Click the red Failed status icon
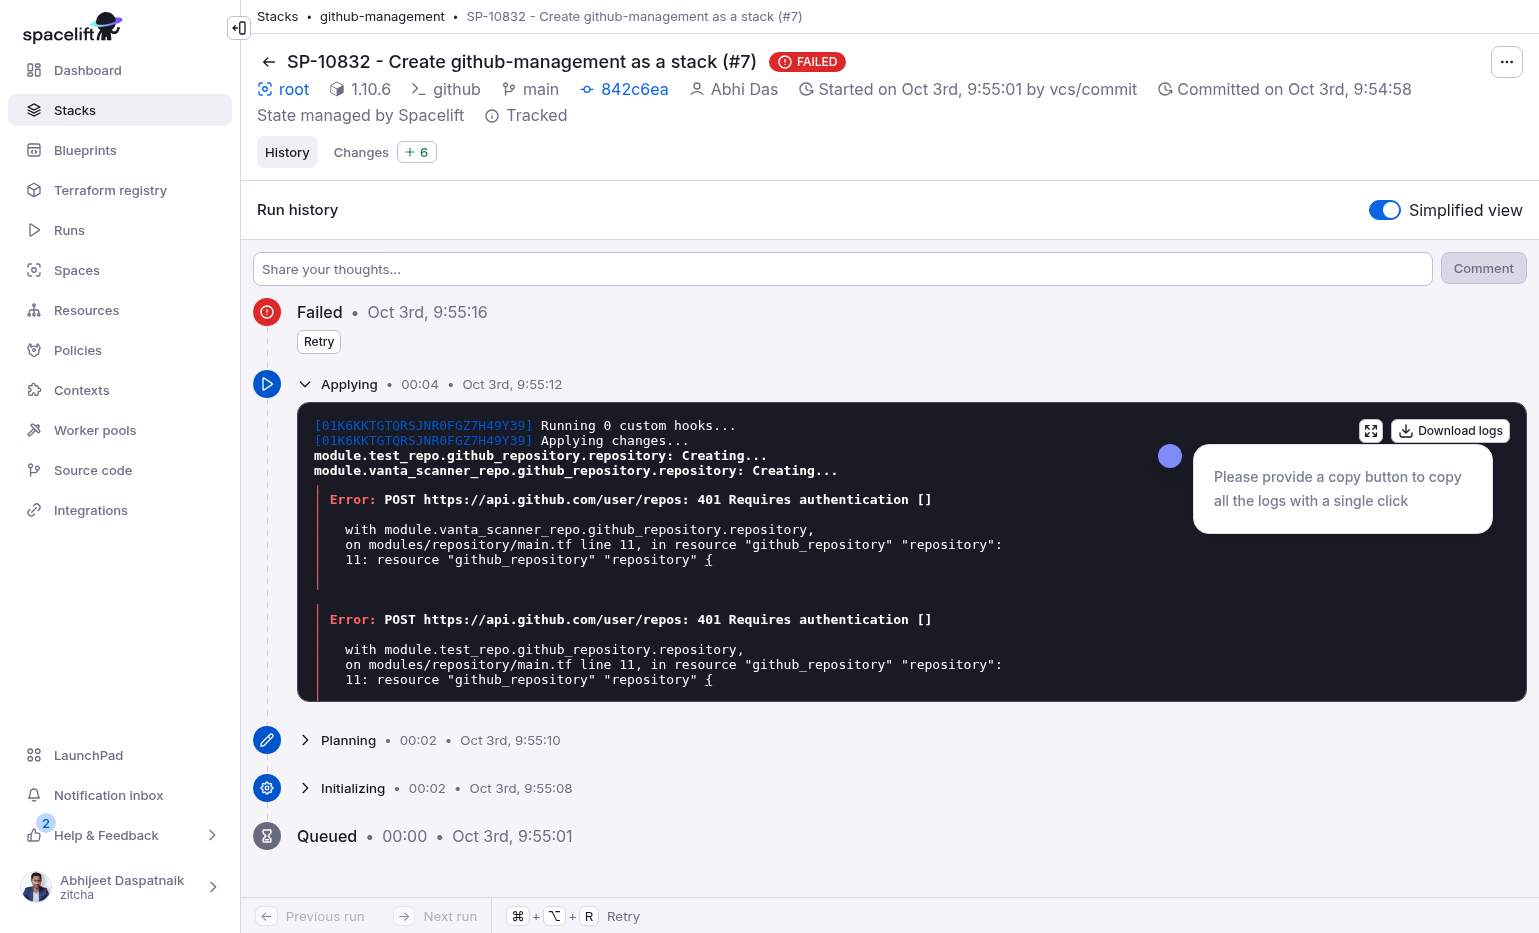Viewport: 1539px width, 933px height. 267,312
